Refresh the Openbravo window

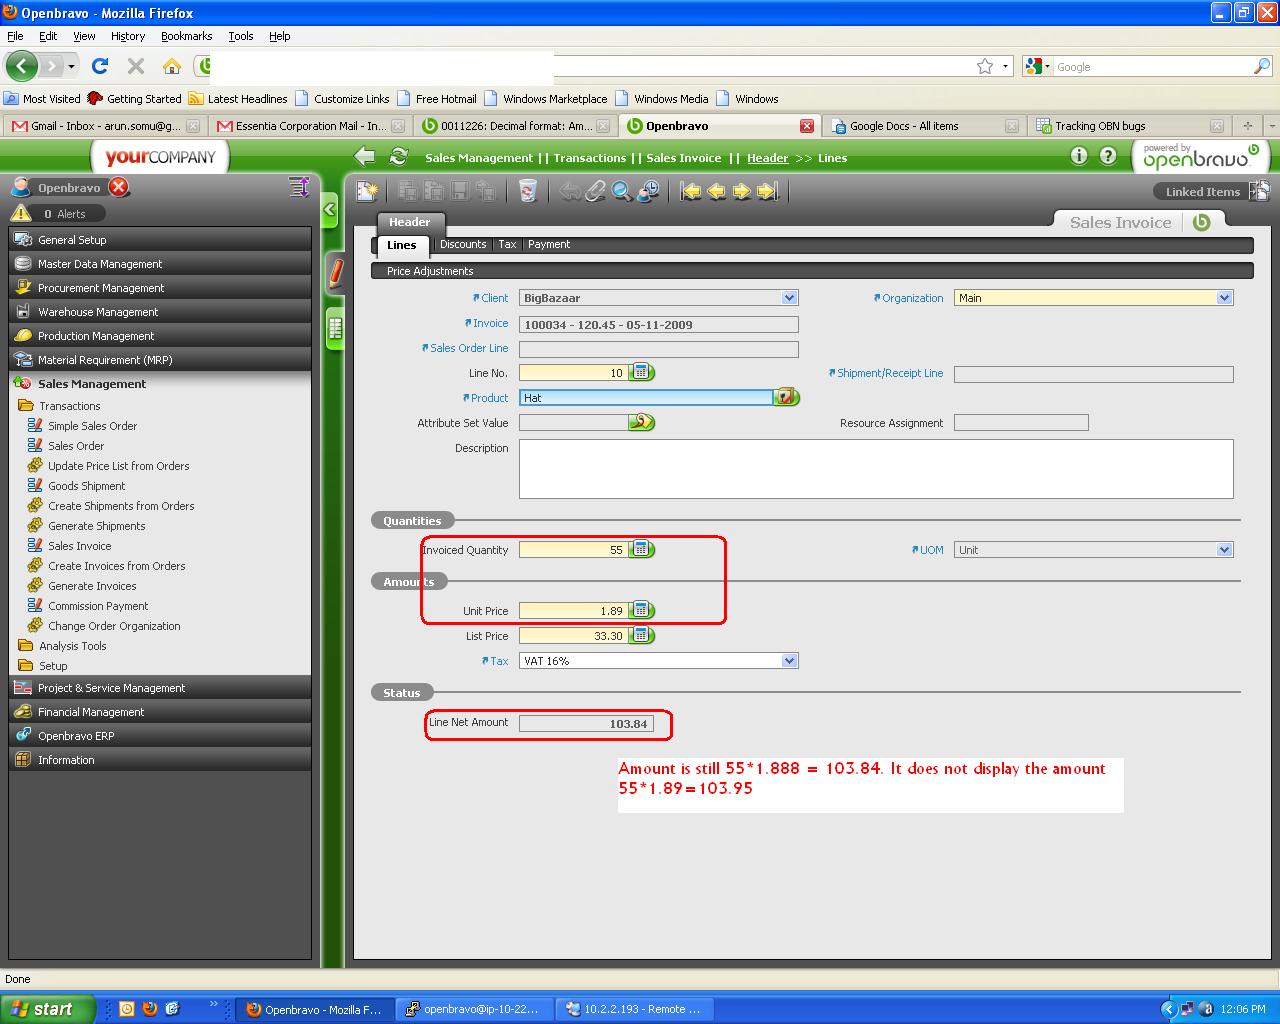pyautogui.click(x=399, y=156)
